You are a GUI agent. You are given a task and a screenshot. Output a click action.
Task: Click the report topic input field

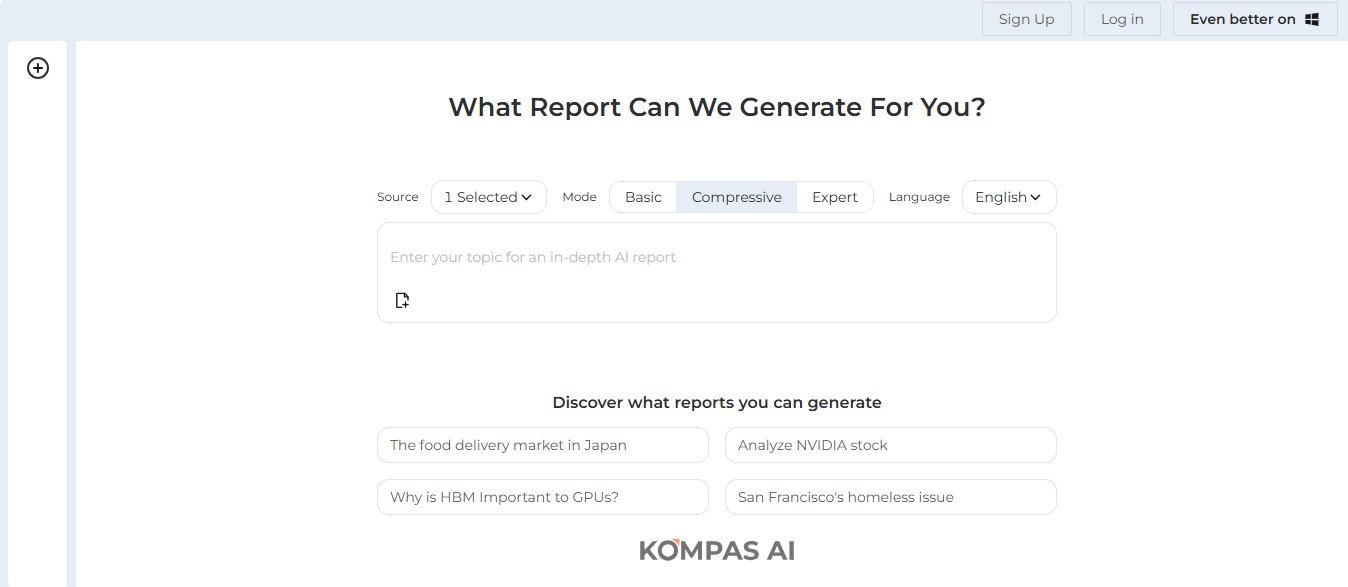[716, 257]
